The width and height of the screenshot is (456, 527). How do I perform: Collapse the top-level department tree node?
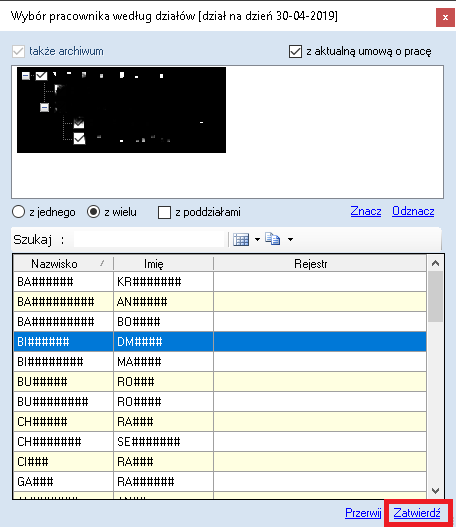coord(26,76)
